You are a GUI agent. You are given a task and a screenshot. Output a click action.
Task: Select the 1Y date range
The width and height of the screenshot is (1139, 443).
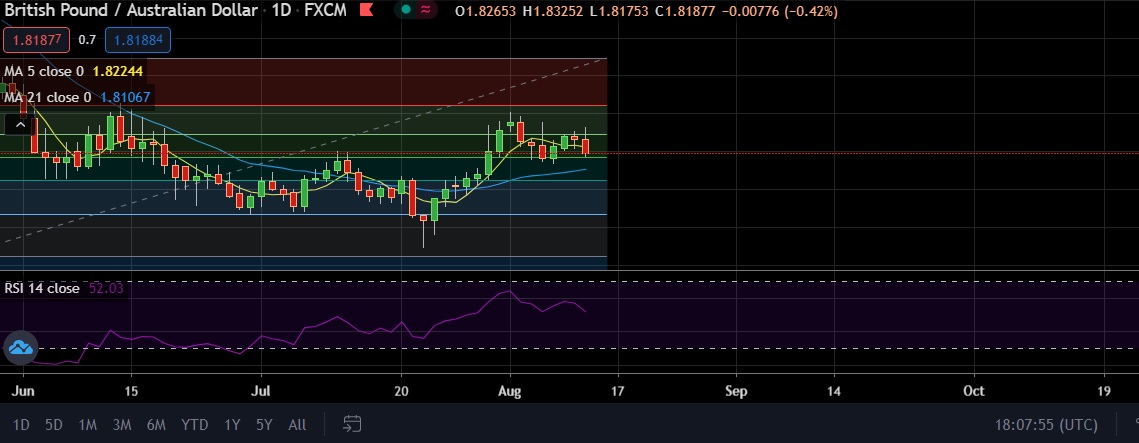click(x=232, y=425)
